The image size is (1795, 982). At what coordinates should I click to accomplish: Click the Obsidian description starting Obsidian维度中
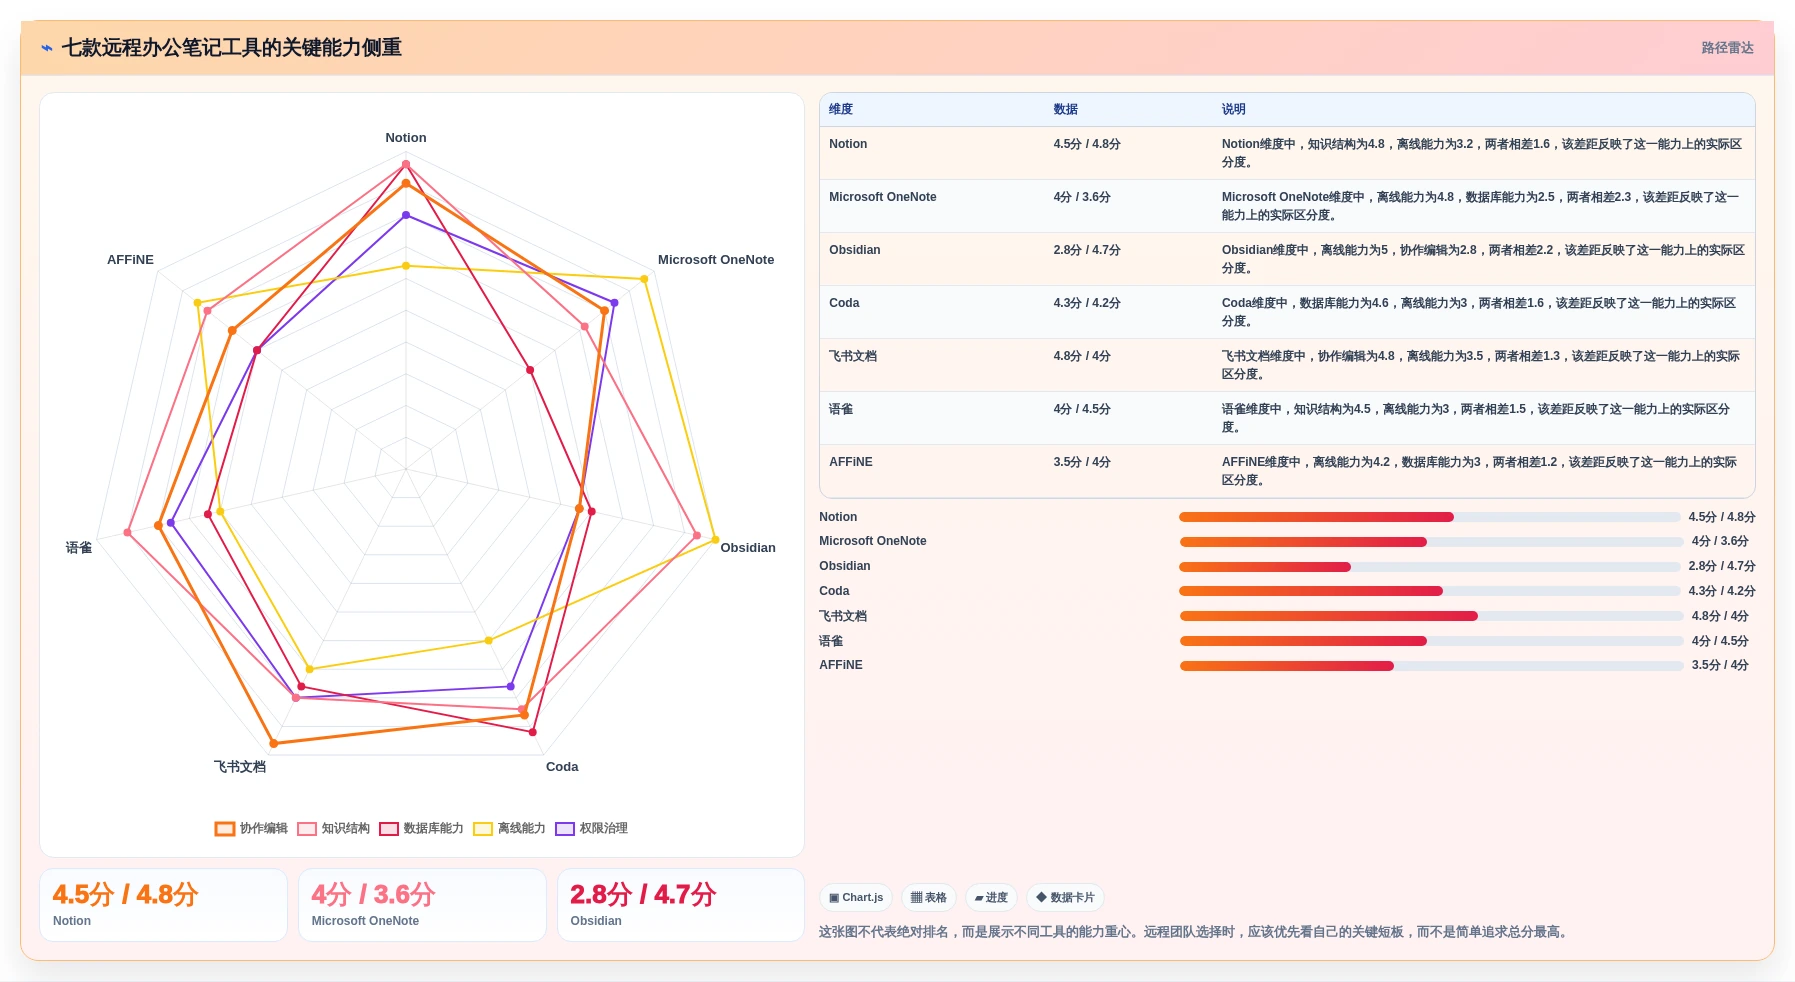click(x=1484, y=259)
